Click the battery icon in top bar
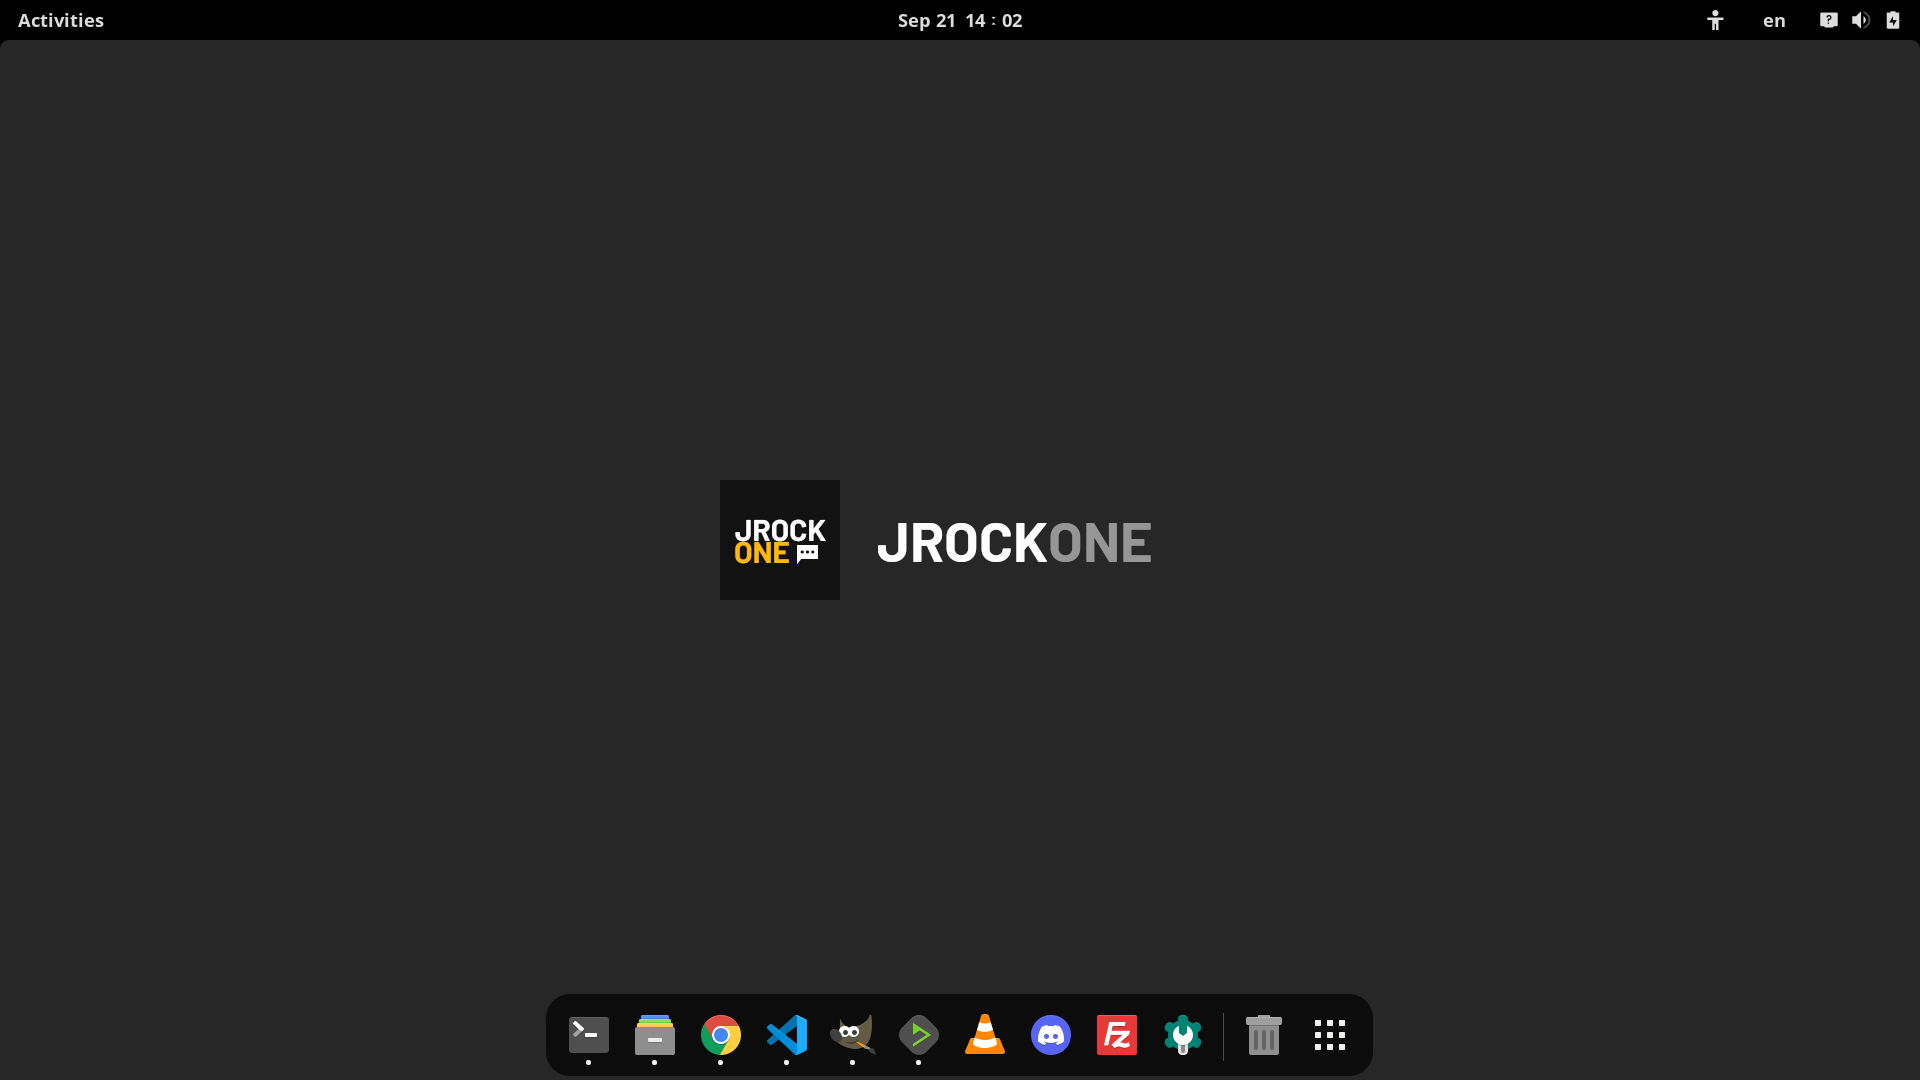 [x=1892, y=20]
